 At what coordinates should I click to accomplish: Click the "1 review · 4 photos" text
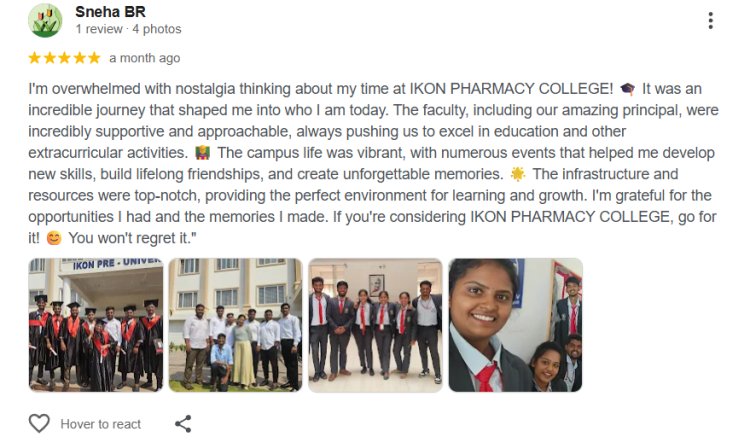[127, 30]
